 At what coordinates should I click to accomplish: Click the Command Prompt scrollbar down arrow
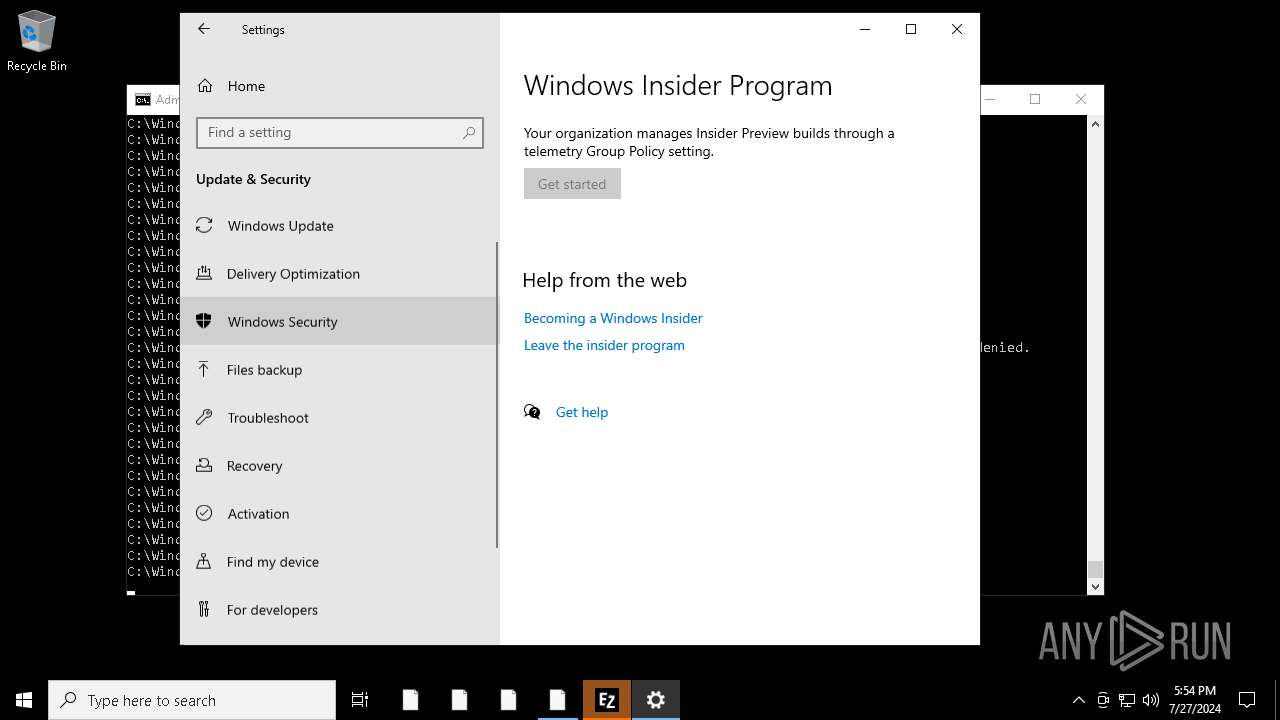[x=1095, y=586]
